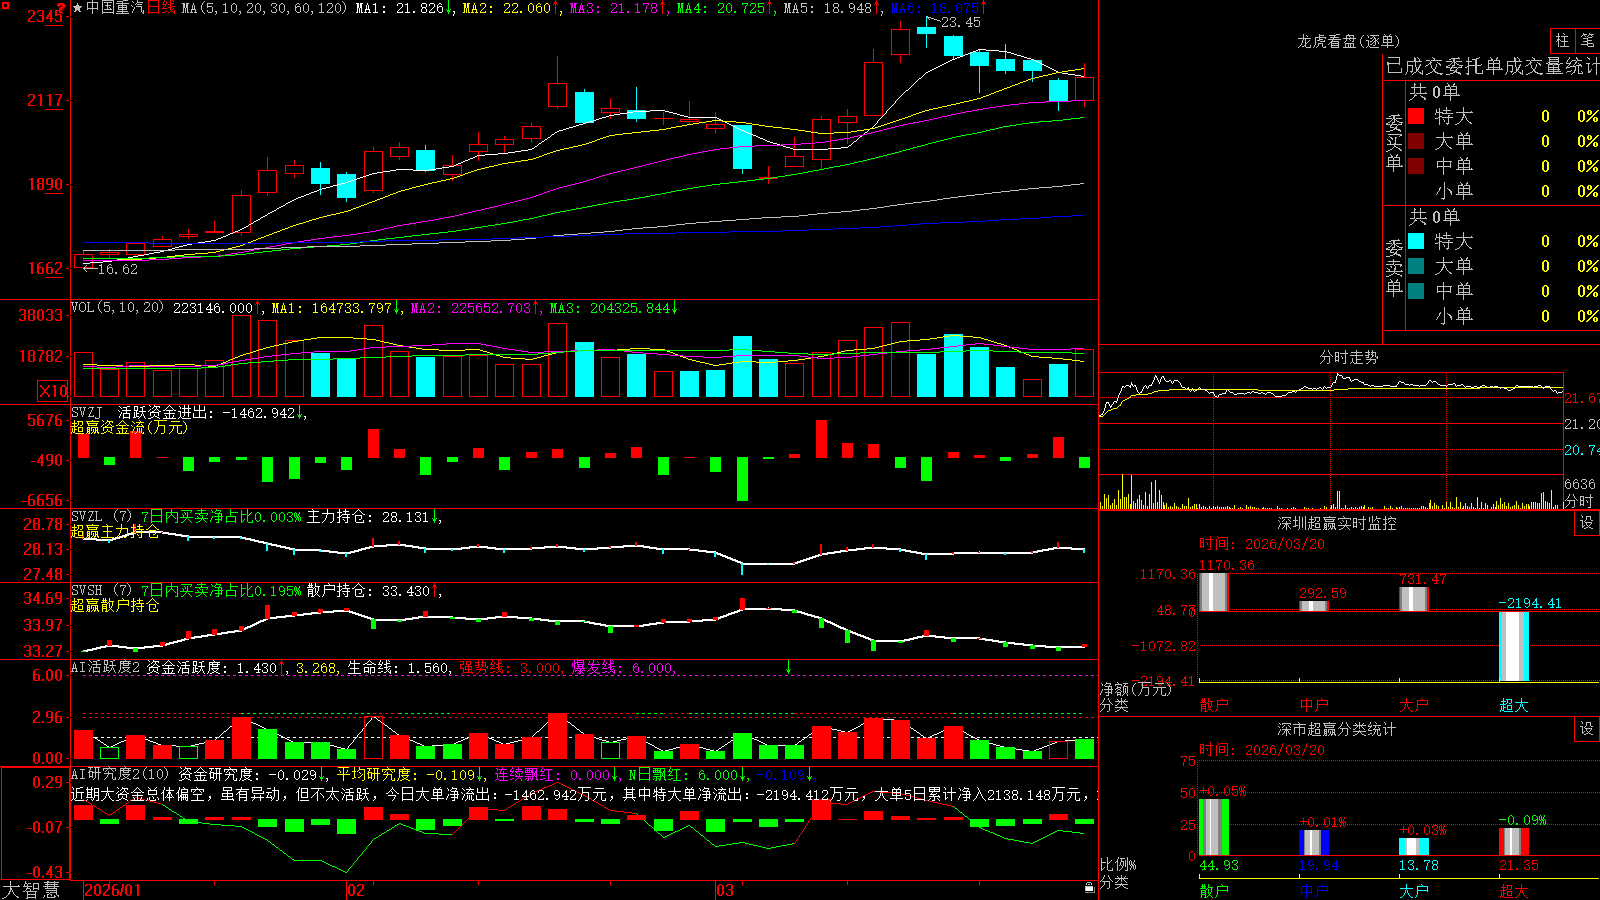Click the -2194.41 超大 net amount bar
Screen dimensions: 1600x900
click(1514, 646)
